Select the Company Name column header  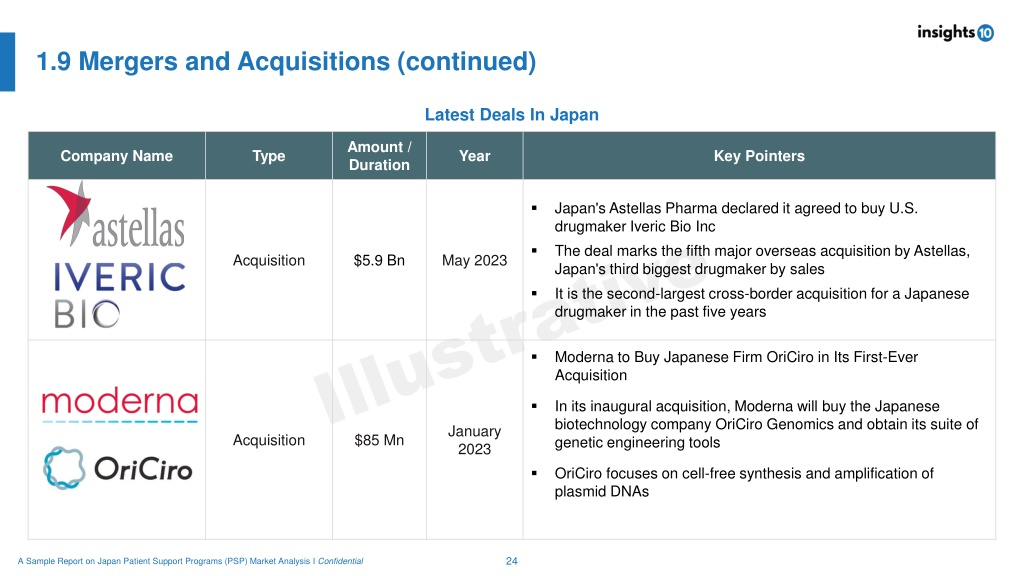(117, 155)
